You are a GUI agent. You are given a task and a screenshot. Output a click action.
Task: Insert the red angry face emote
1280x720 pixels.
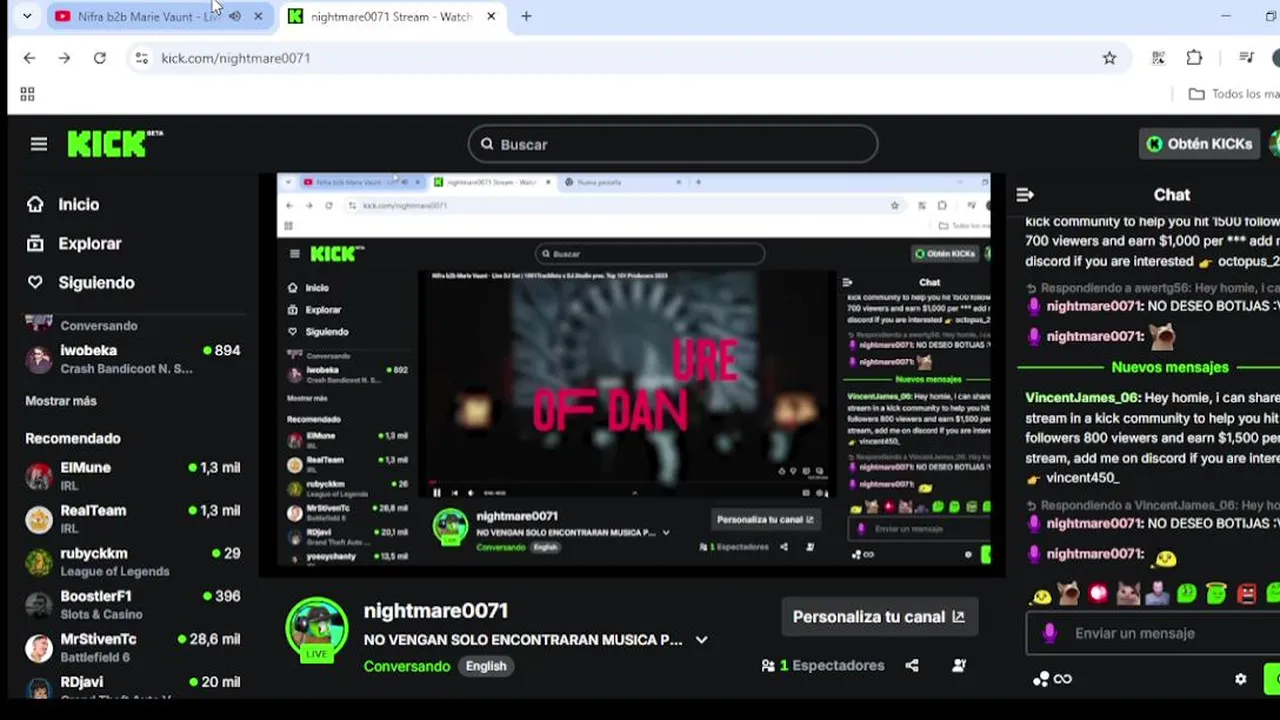point(1246,594)
